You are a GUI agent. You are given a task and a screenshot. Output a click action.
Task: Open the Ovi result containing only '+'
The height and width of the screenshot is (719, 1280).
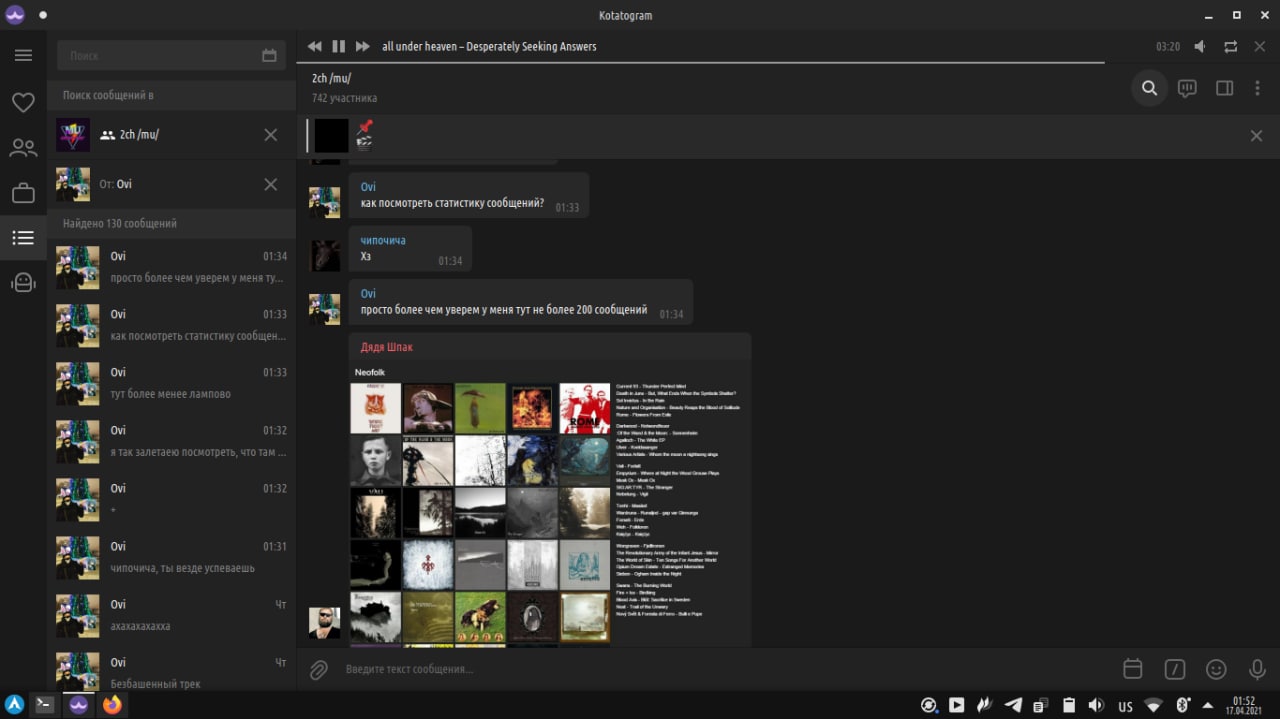[x=171, y=499]
